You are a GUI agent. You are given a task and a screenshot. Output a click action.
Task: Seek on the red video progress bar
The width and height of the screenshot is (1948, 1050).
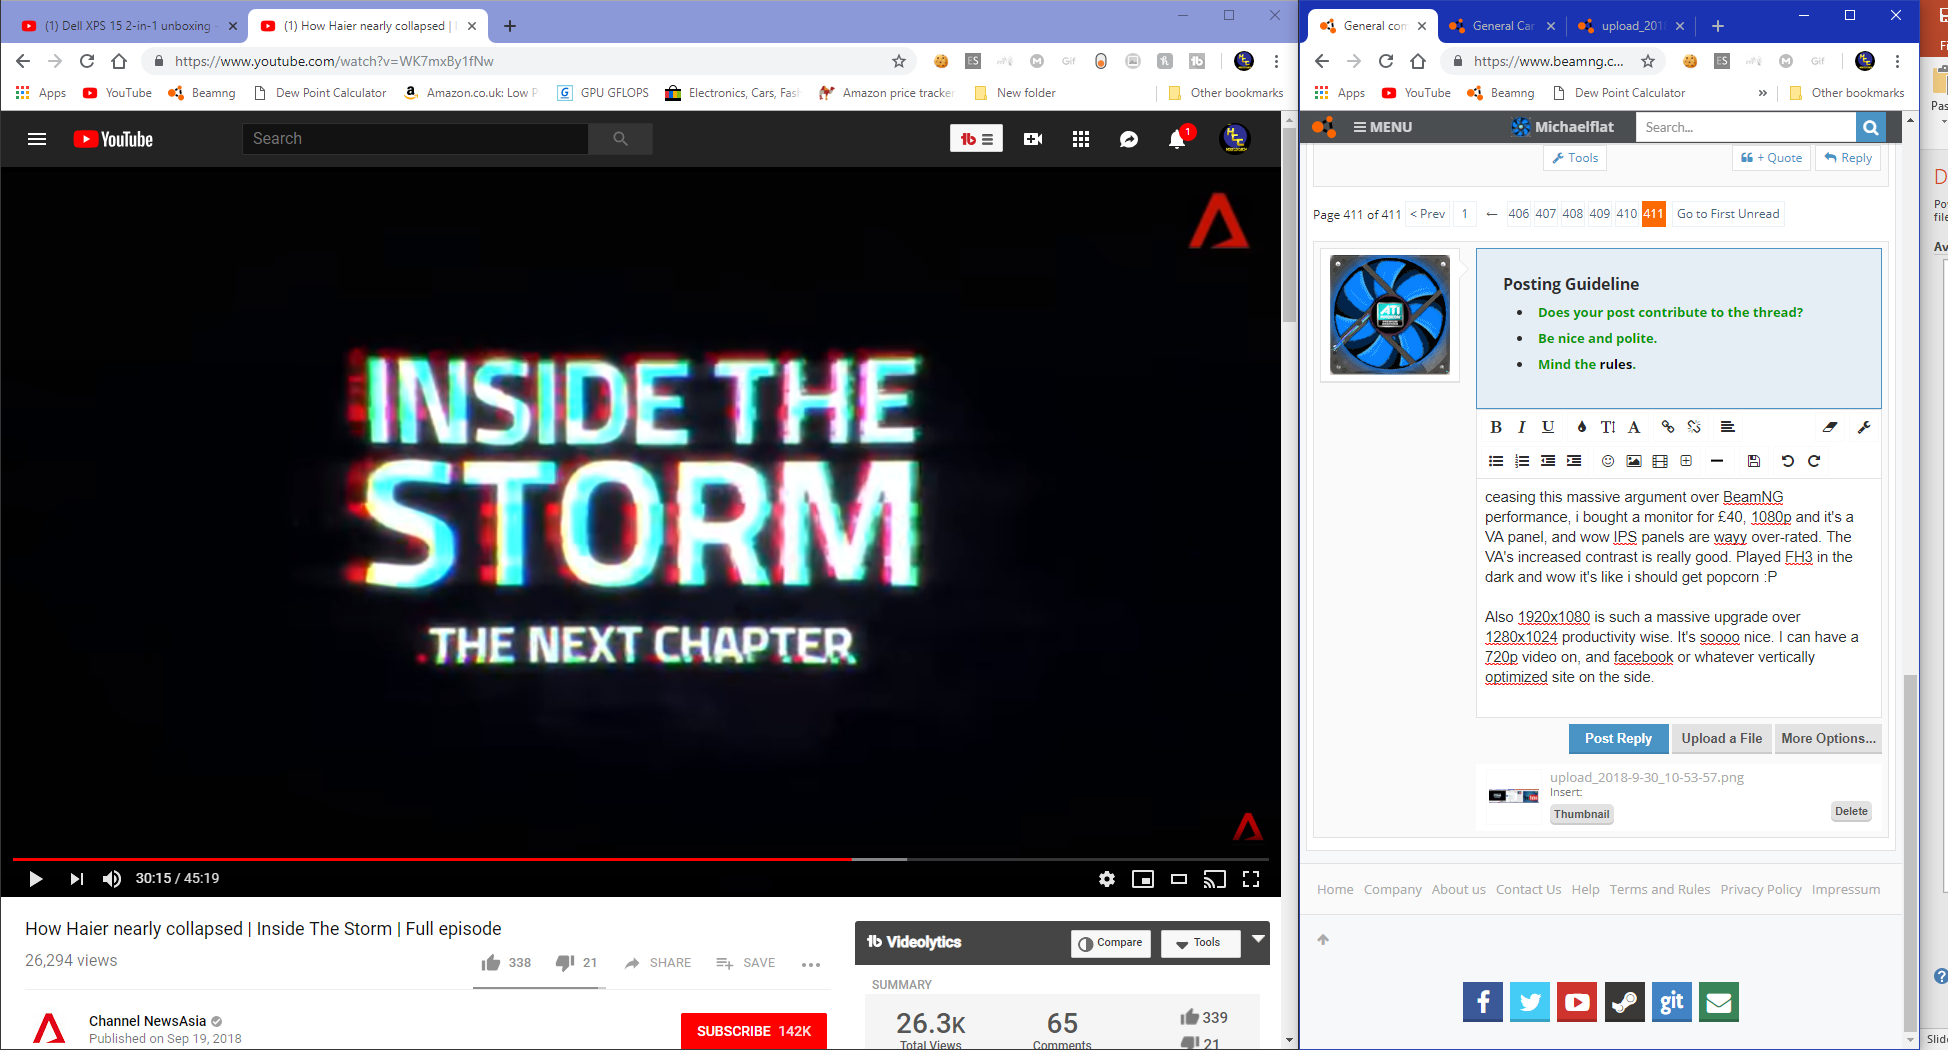click(640, 859)
